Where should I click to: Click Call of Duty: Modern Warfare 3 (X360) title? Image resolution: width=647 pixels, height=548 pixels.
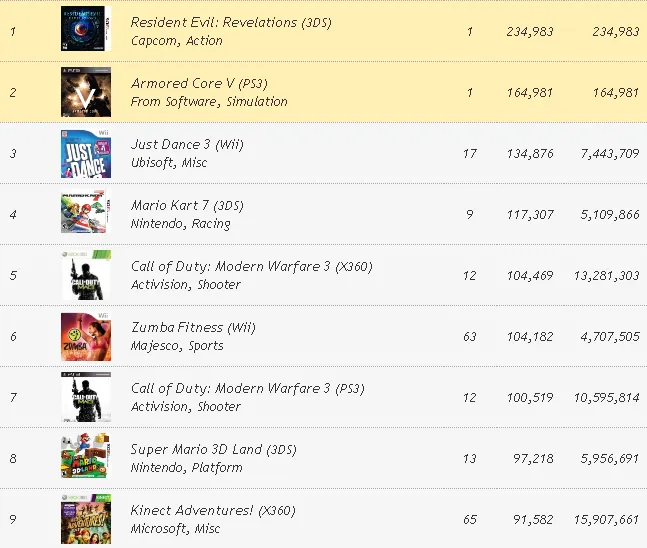point(251,266)
